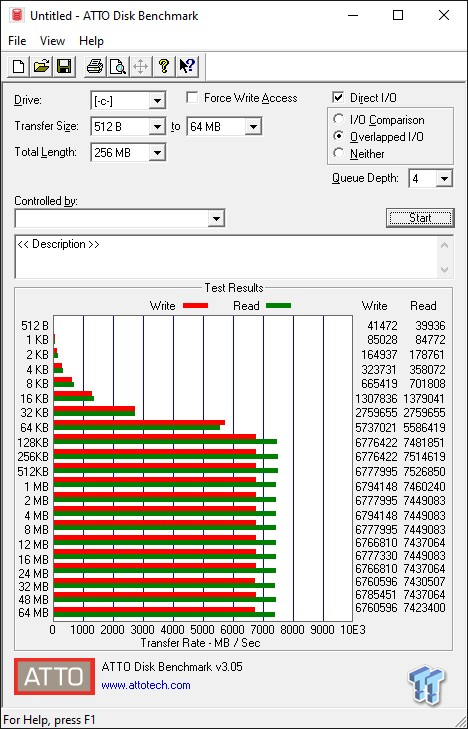Print results with the printer icon

point(95,66)
